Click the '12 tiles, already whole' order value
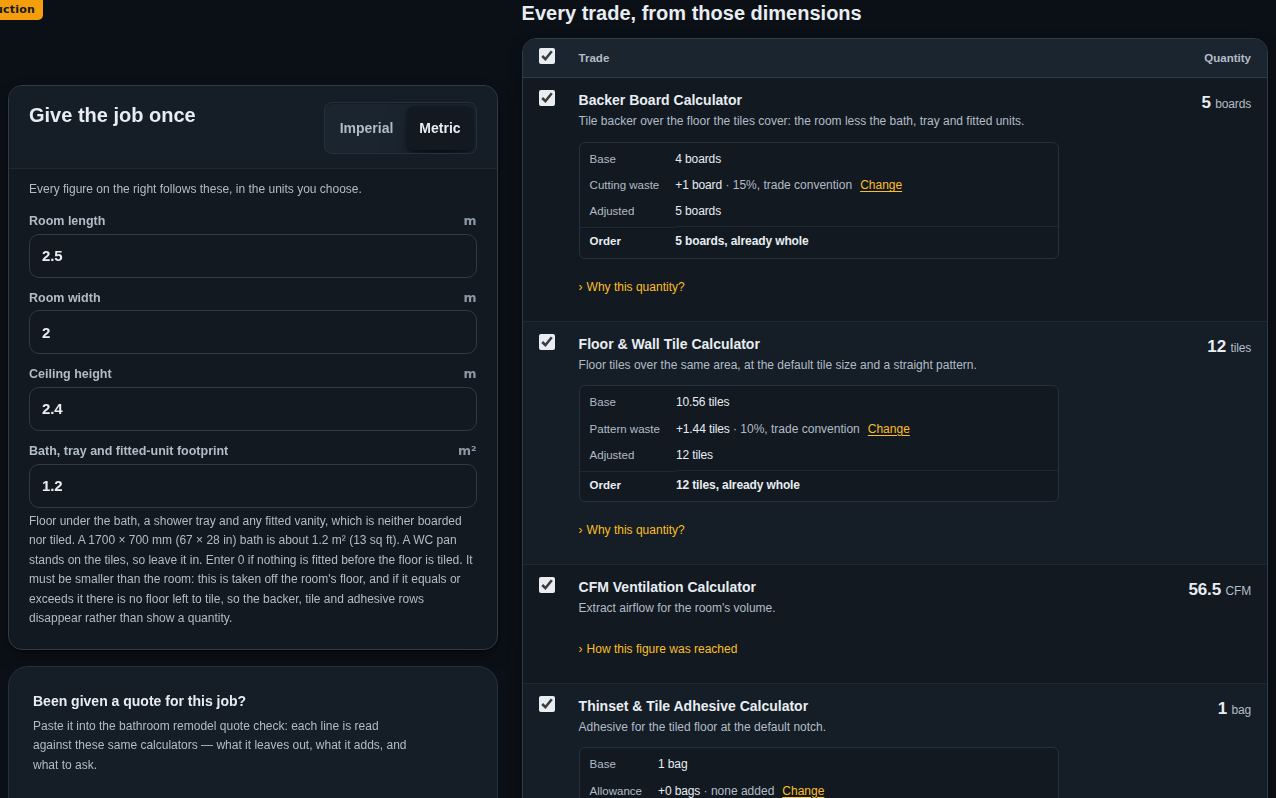 click(x=738, y=485)
